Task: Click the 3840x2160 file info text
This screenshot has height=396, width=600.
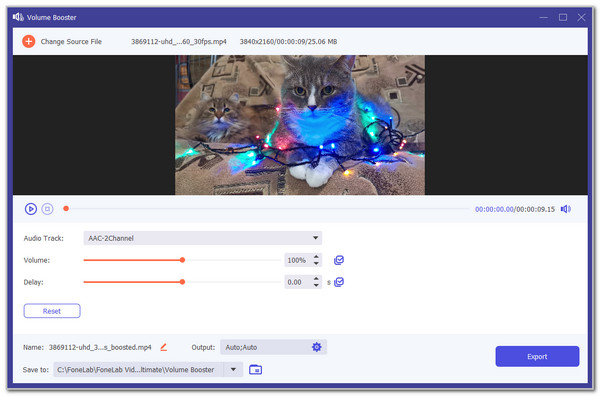Action: click(288, 41)
